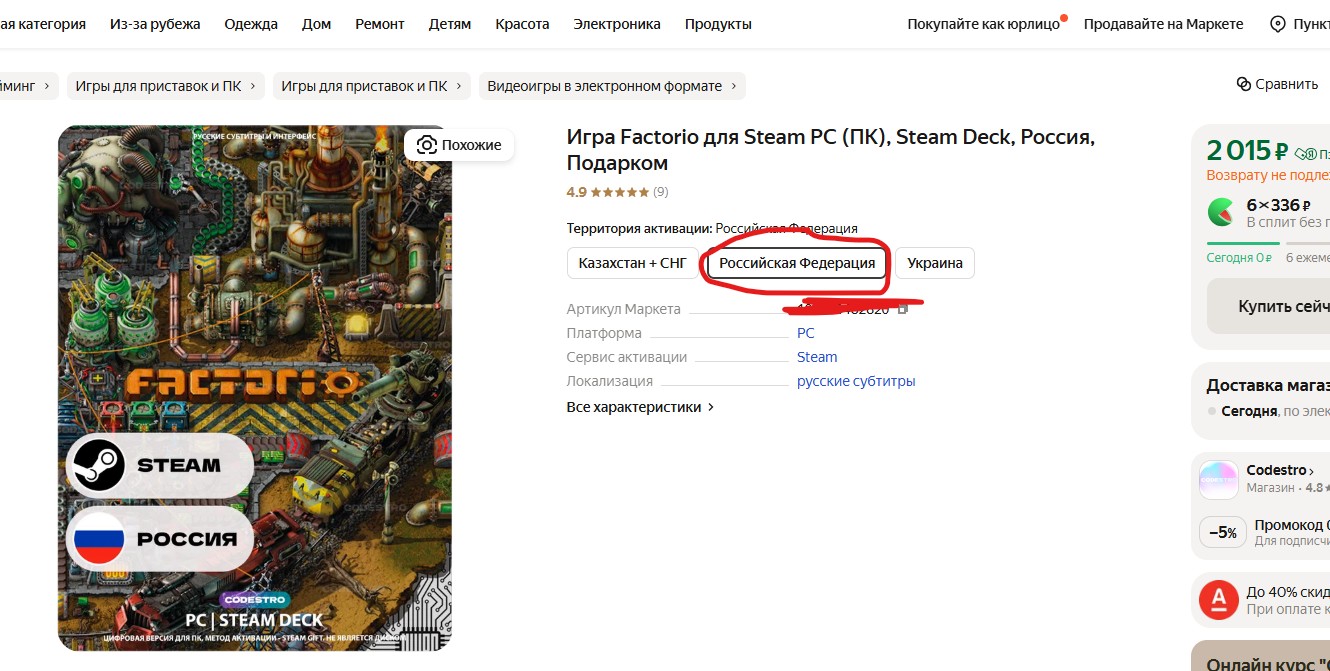Click the Split payment pie icon

coord(1221,212)
